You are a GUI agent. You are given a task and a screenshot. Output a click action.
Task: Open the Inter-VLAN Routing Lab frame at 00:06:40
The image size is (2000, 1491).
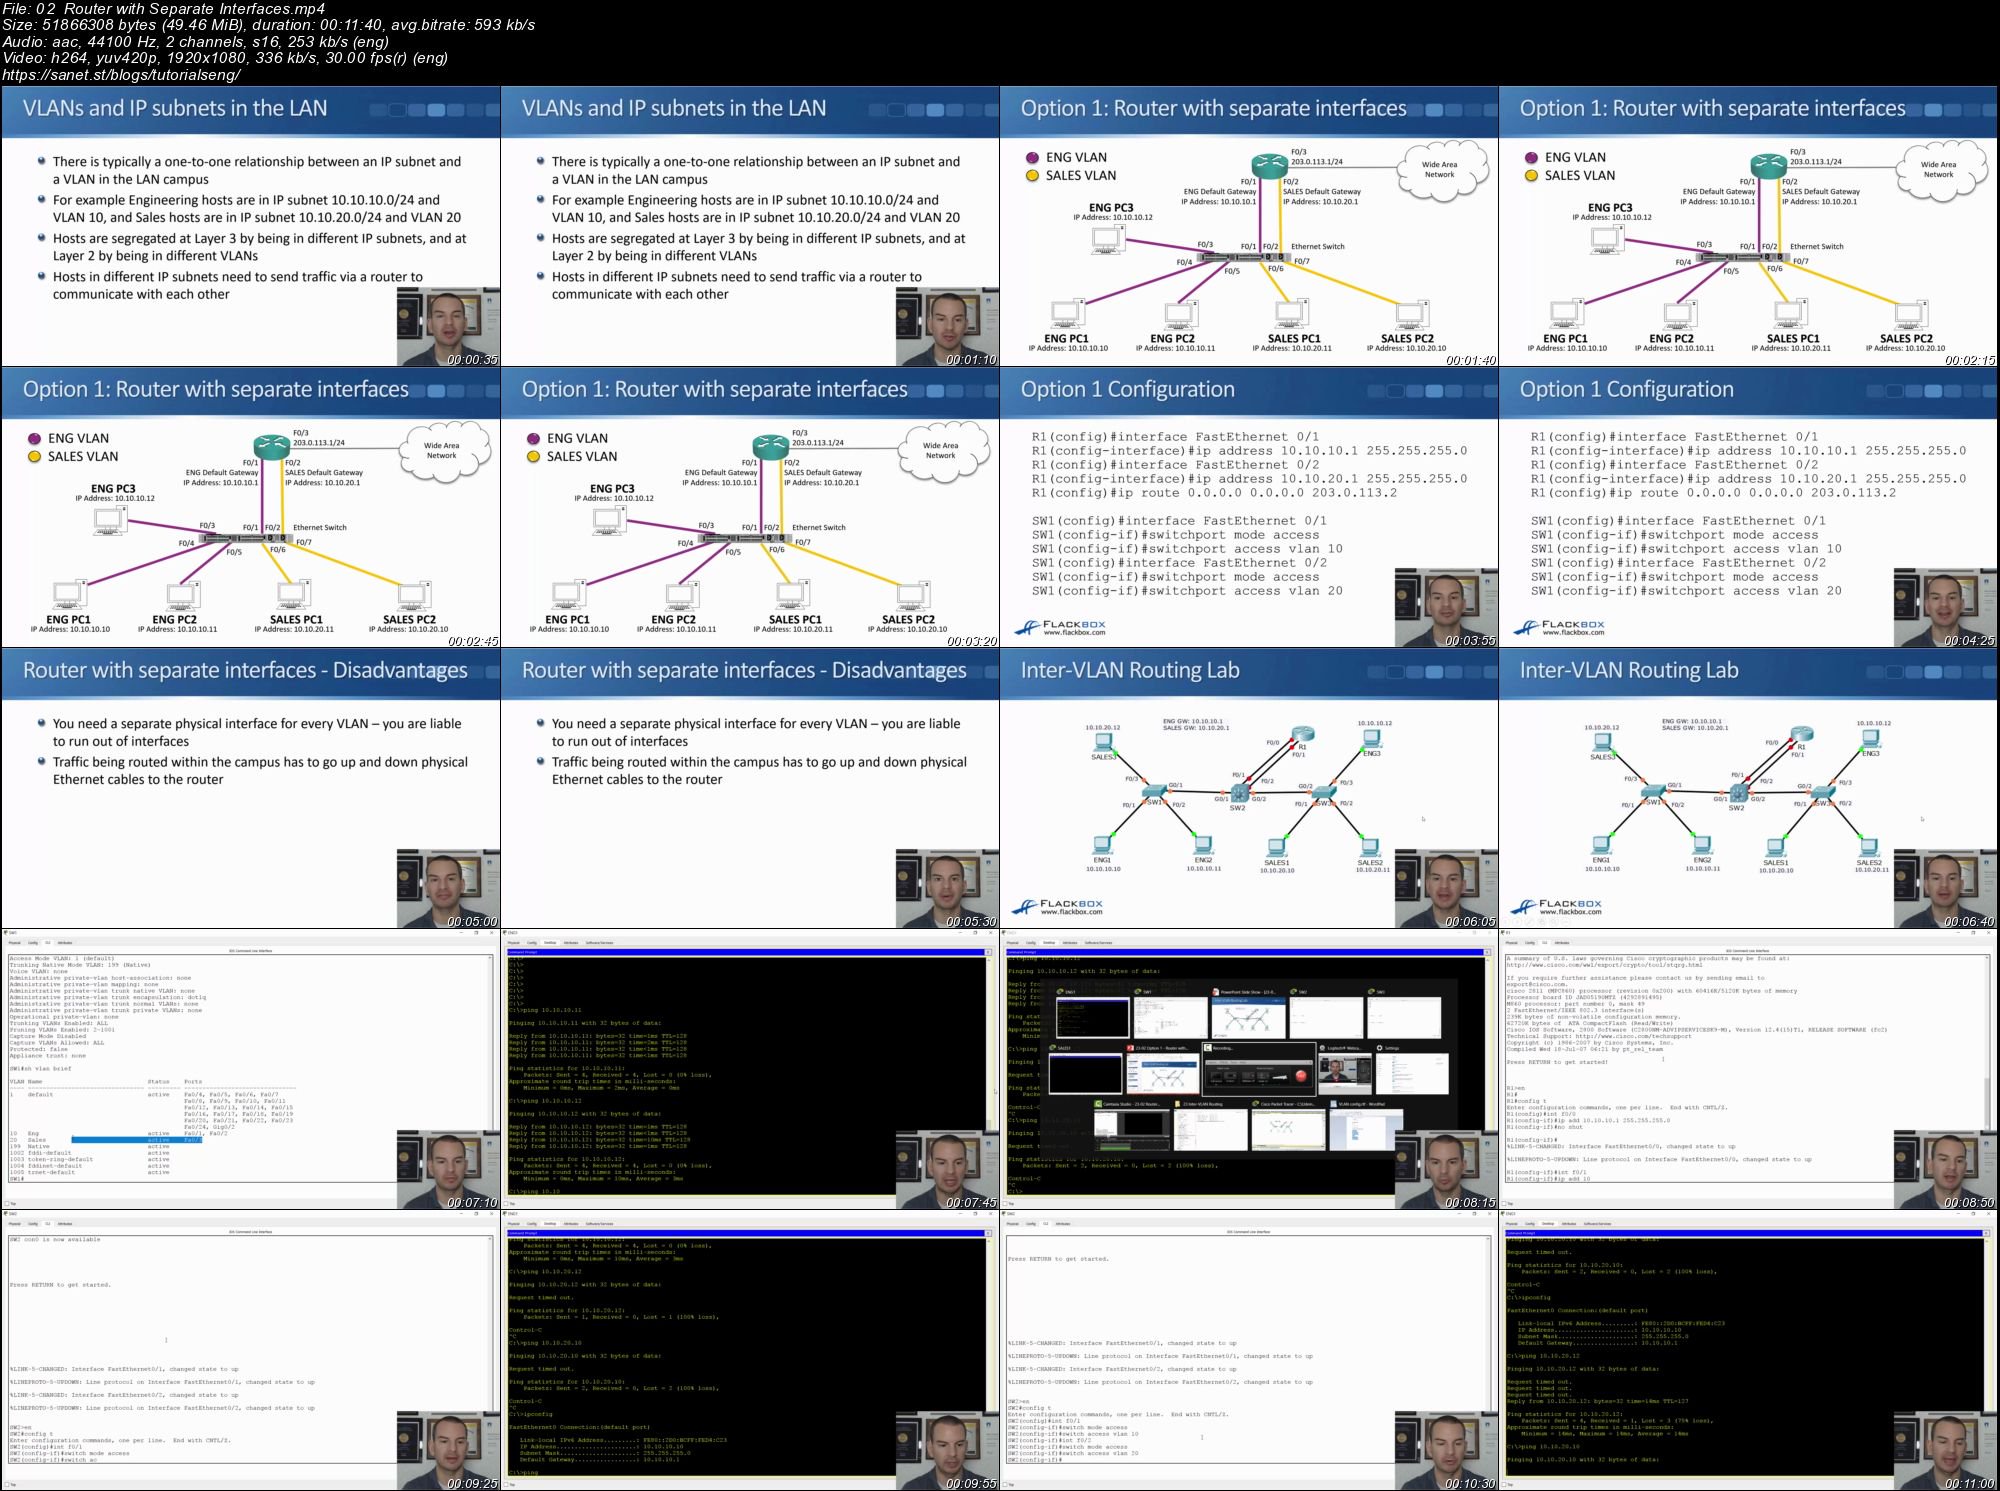pos(1749,788)
